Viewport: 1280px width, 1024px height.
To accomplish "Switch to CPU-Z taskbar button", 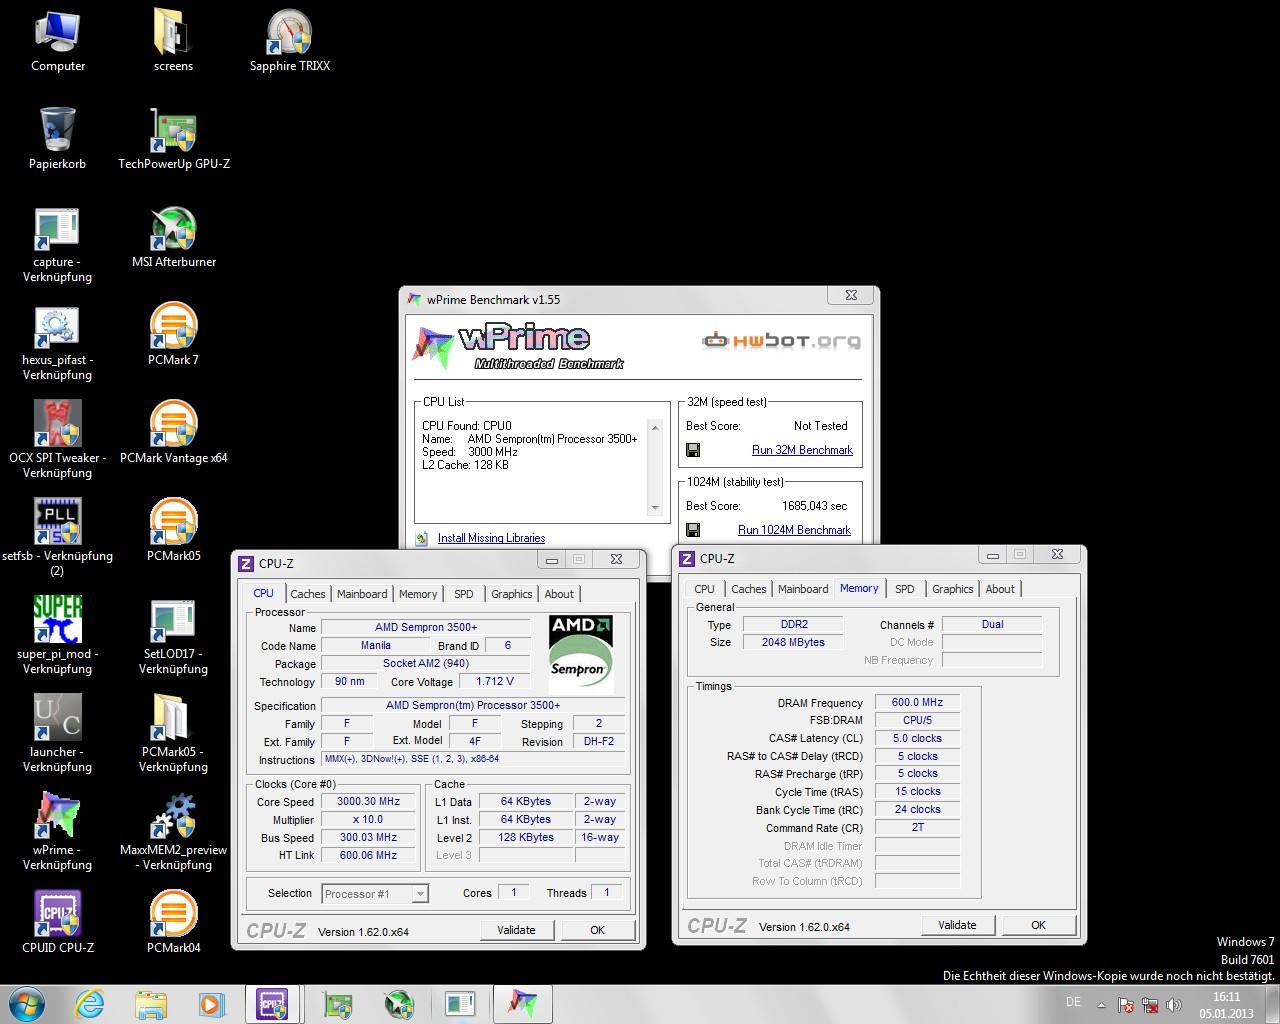I will (273, 1004).
